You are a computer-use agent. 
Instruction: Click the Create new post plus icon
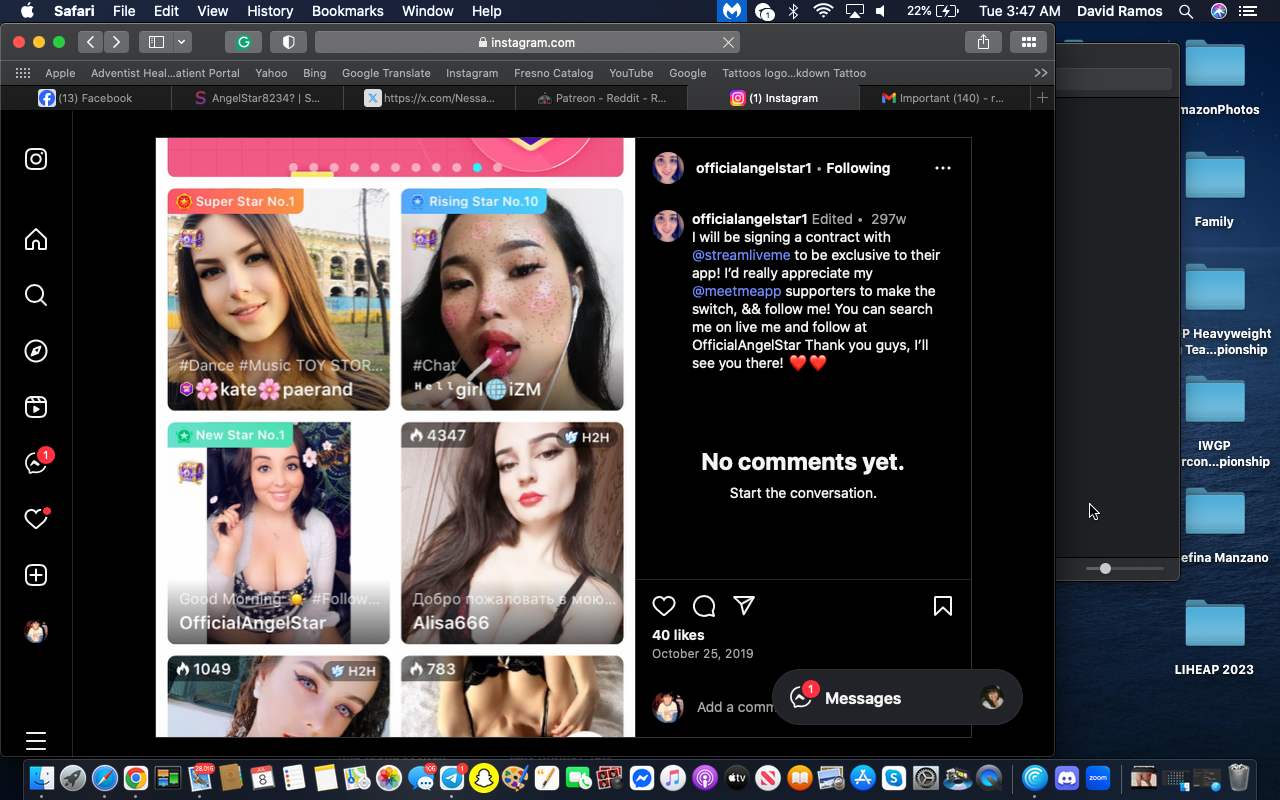(x=36, y=575)
